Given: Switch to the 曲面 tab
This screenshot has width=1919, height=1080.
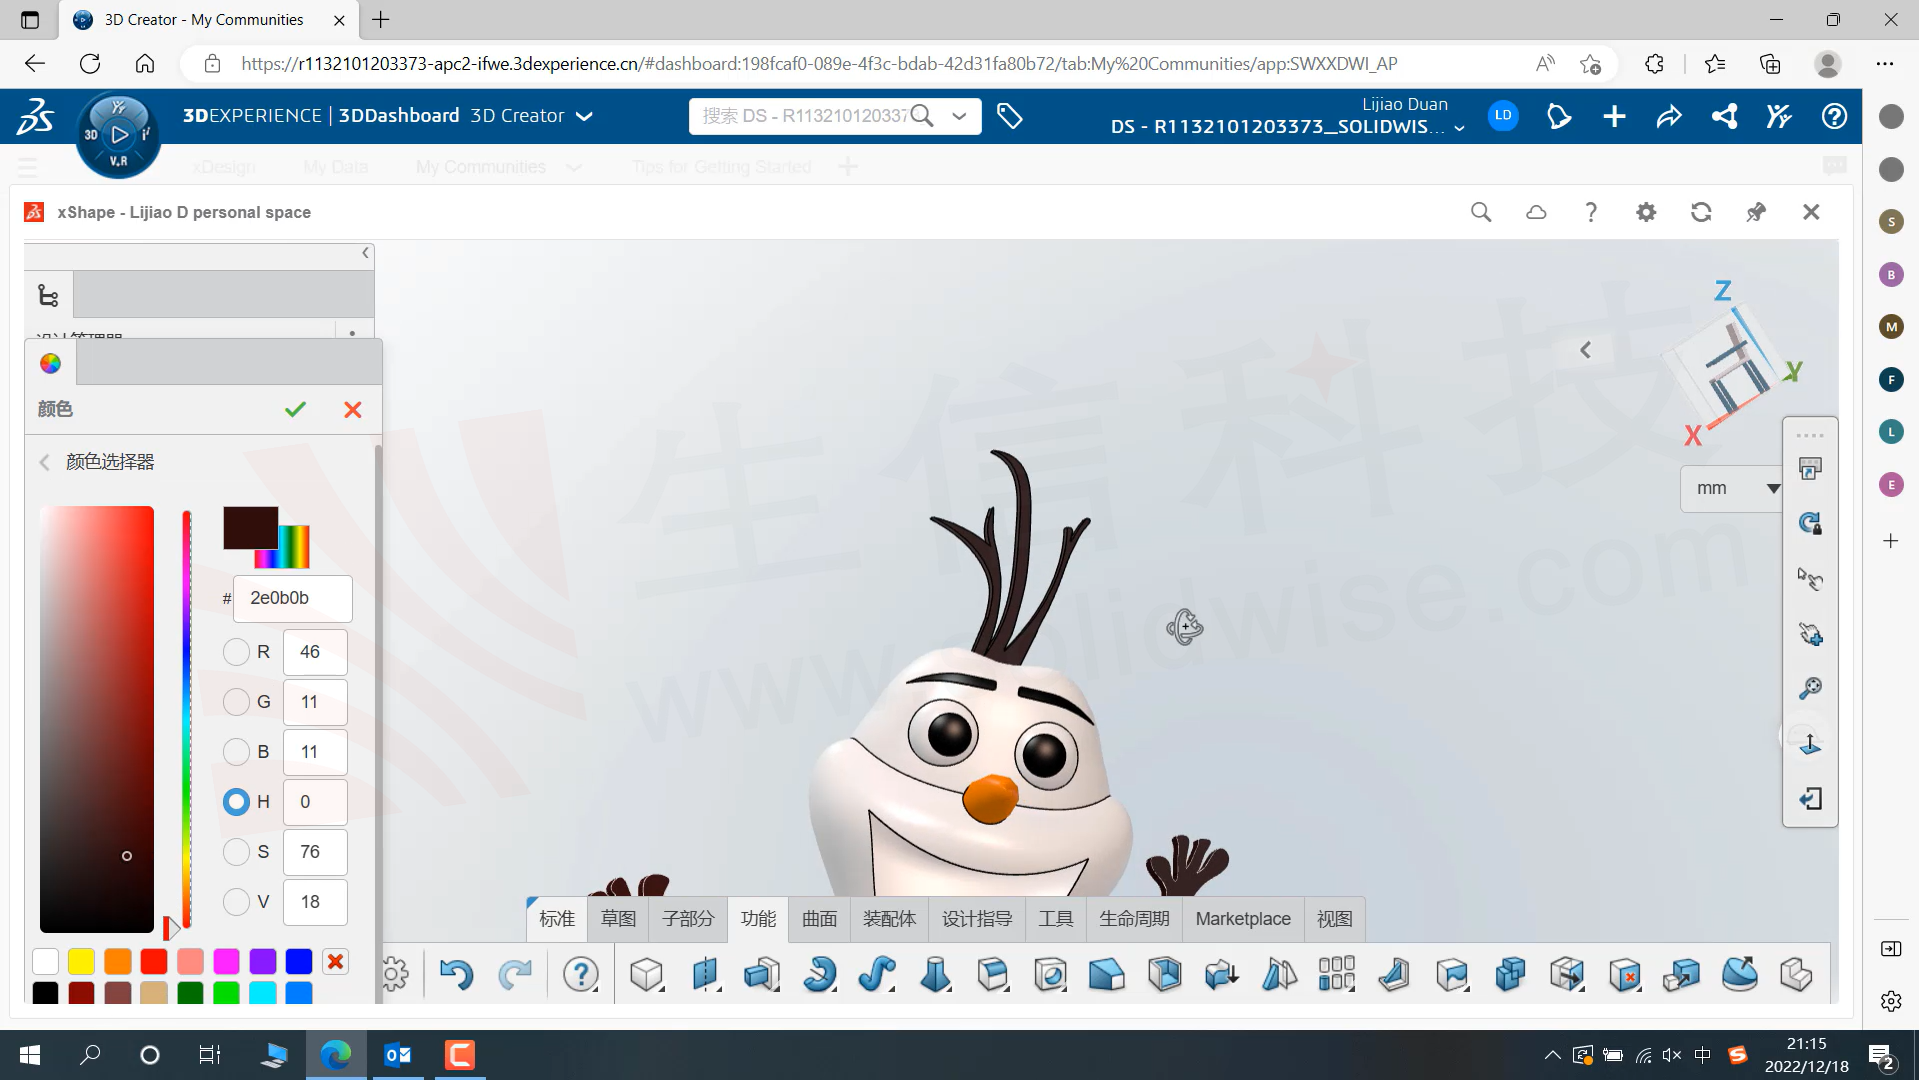Looking at the screenshot, I should pyautogui.click(x=819, y=919).
